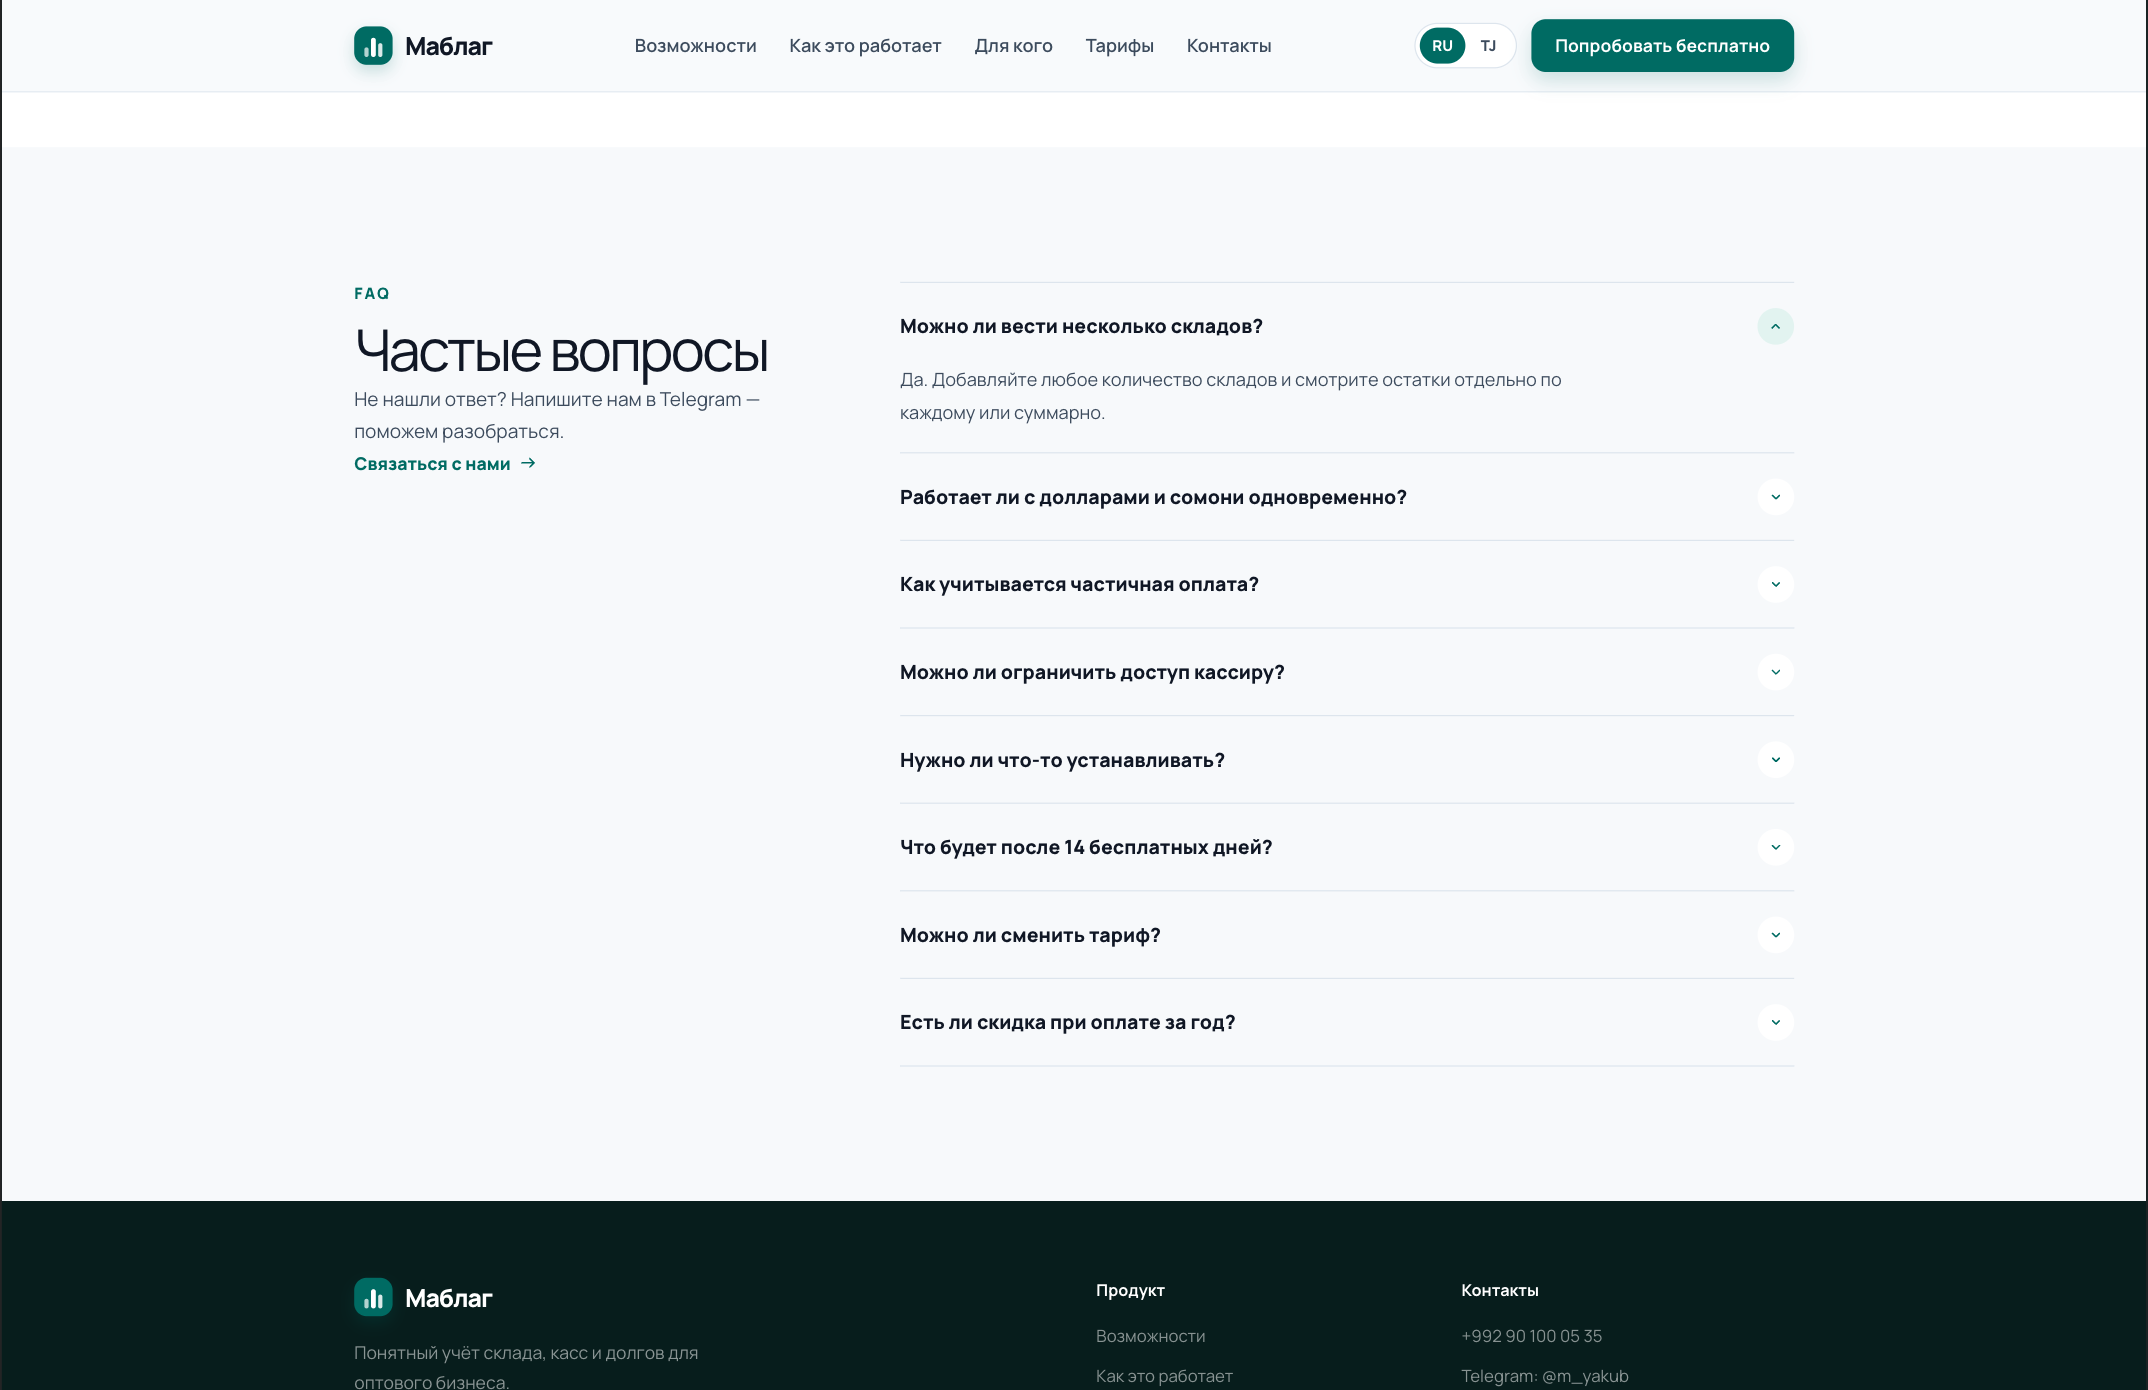Switch language to RU

pos(1442,46)
